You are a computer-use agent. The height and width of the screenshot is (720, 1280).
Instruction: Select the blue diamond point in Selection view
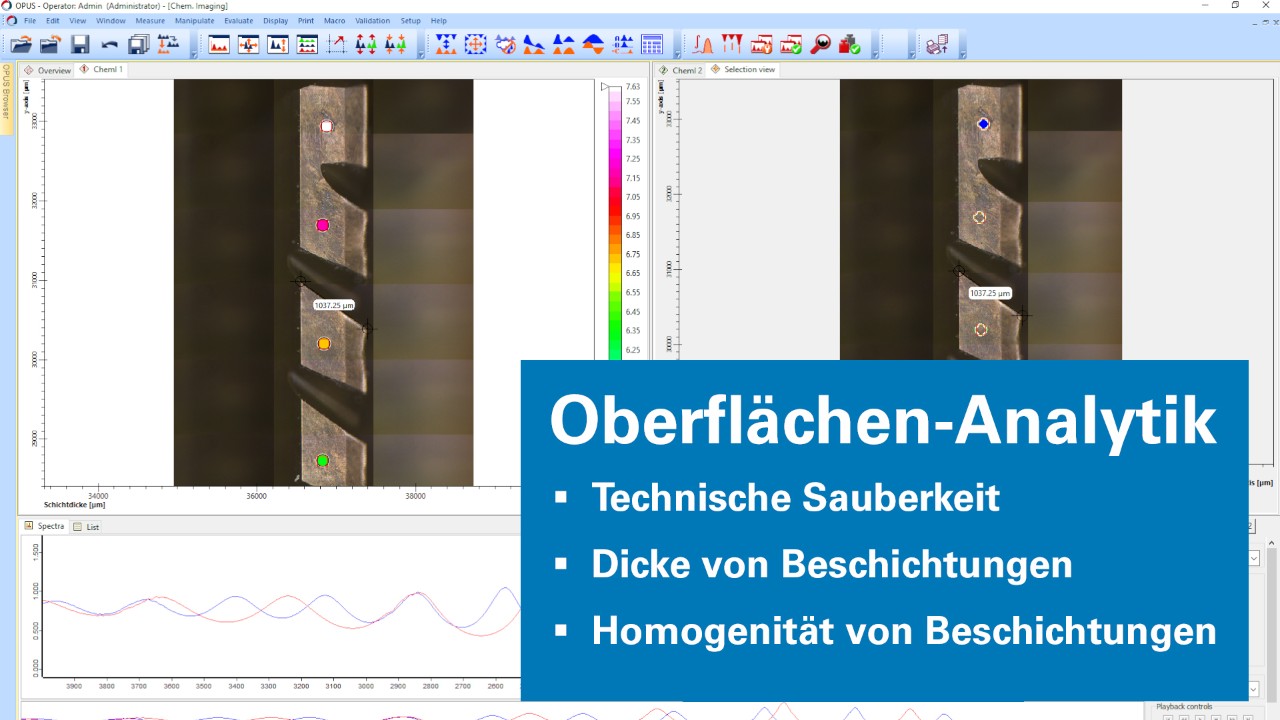coord(984,124)
